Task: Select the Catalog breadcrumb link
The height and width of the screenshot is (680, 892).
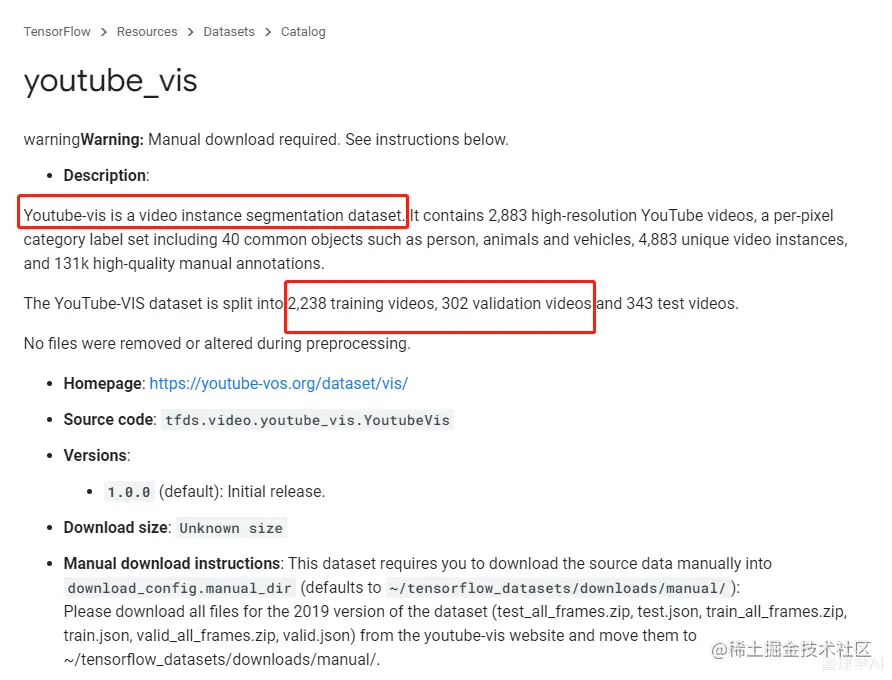Action: 303,32
